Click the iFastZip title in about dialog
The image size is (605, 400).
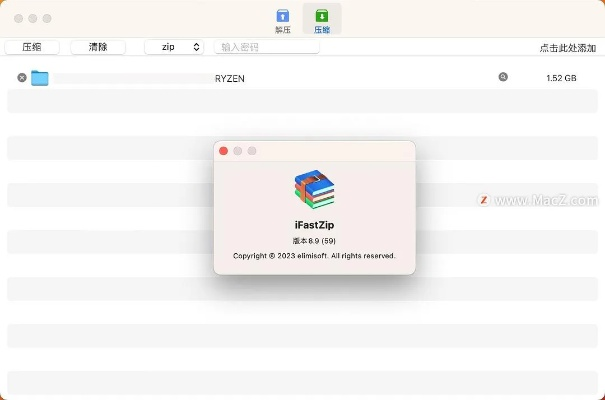click(314, 227)
